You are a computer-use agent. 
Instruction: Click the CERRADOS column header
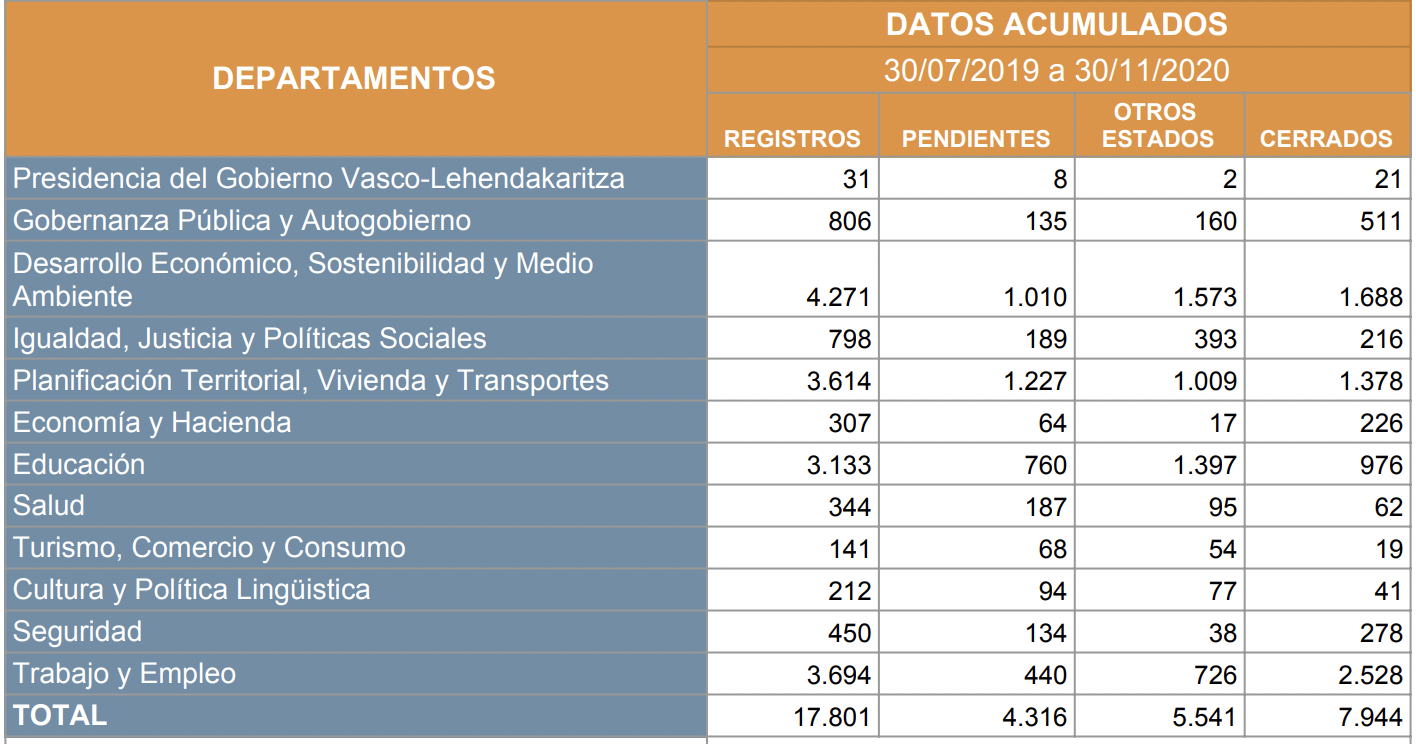1326,139
